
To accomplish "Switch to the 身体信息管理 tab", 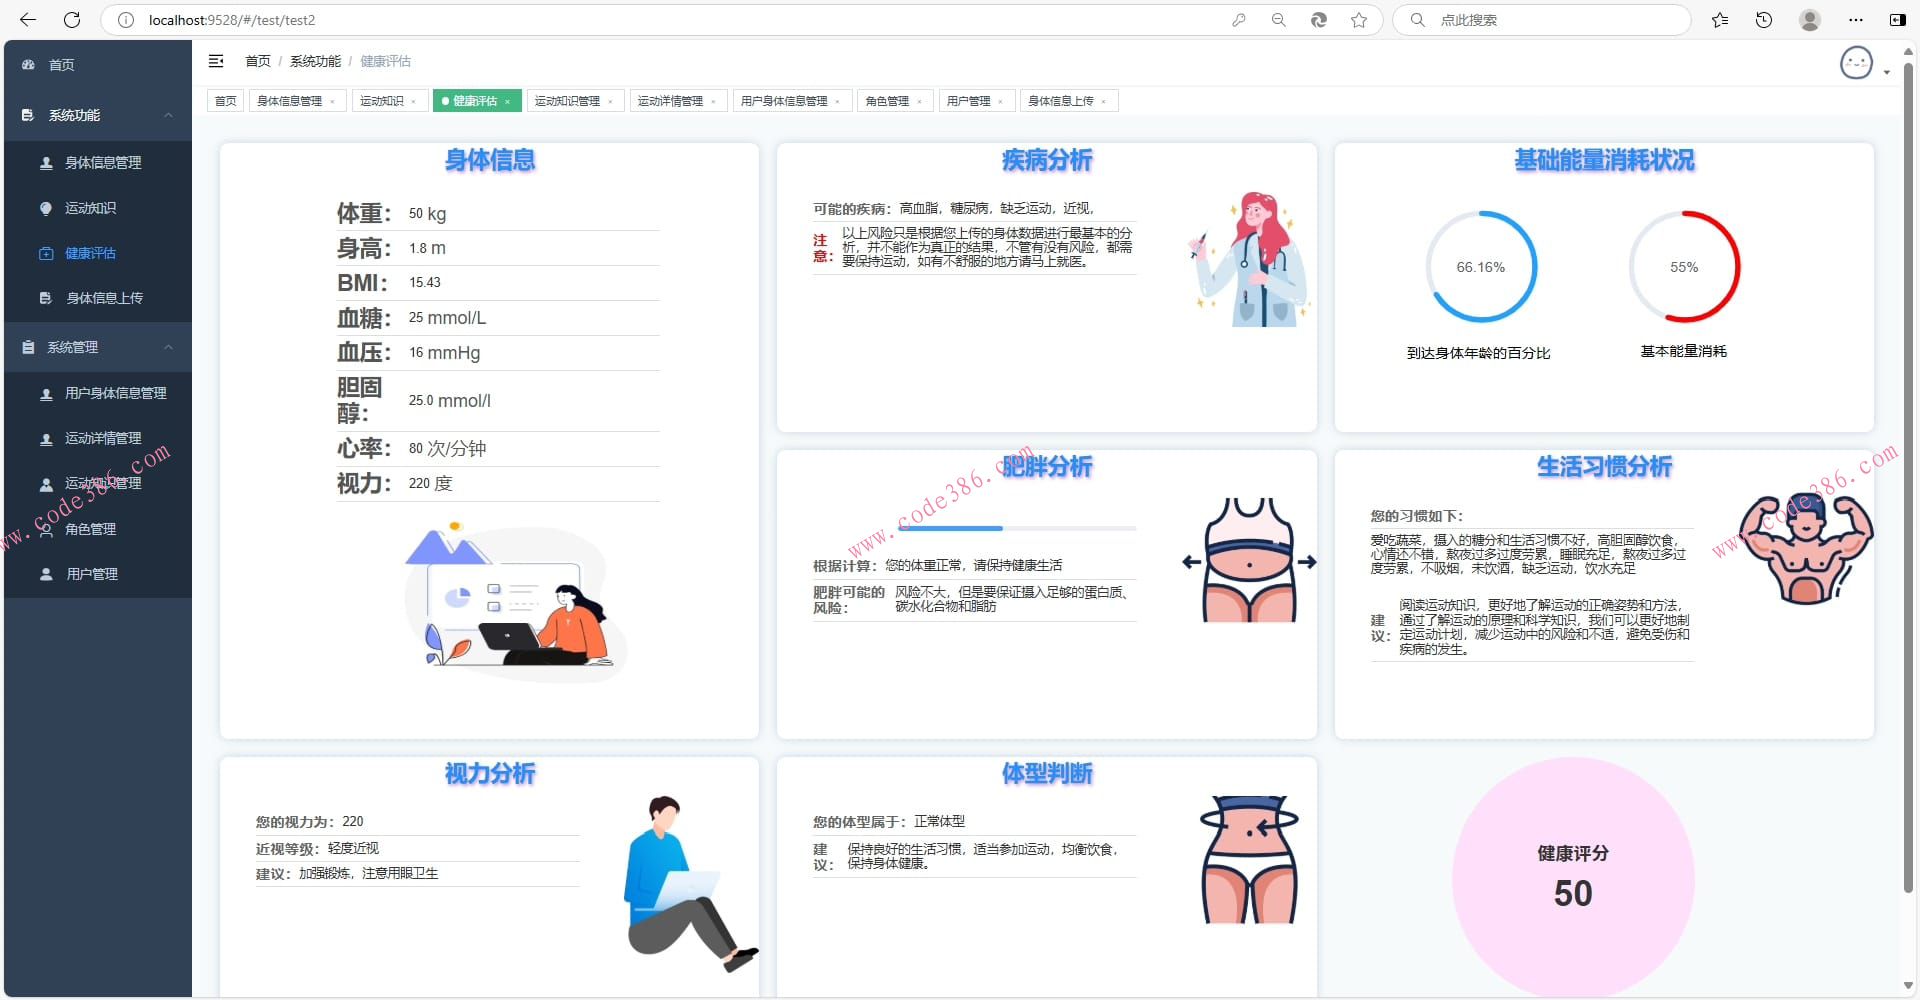I will [x=290, y=100].
